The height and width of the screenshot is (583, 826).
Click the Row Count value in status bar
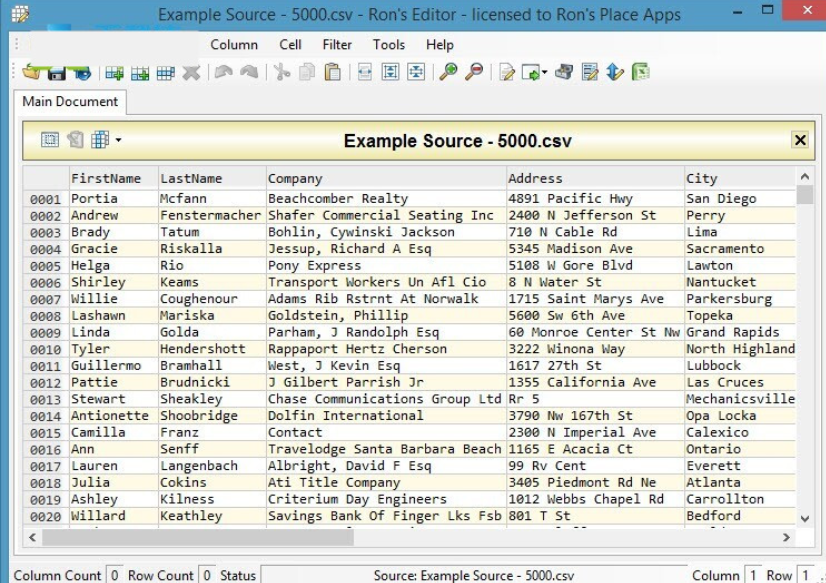pos(207,575)
